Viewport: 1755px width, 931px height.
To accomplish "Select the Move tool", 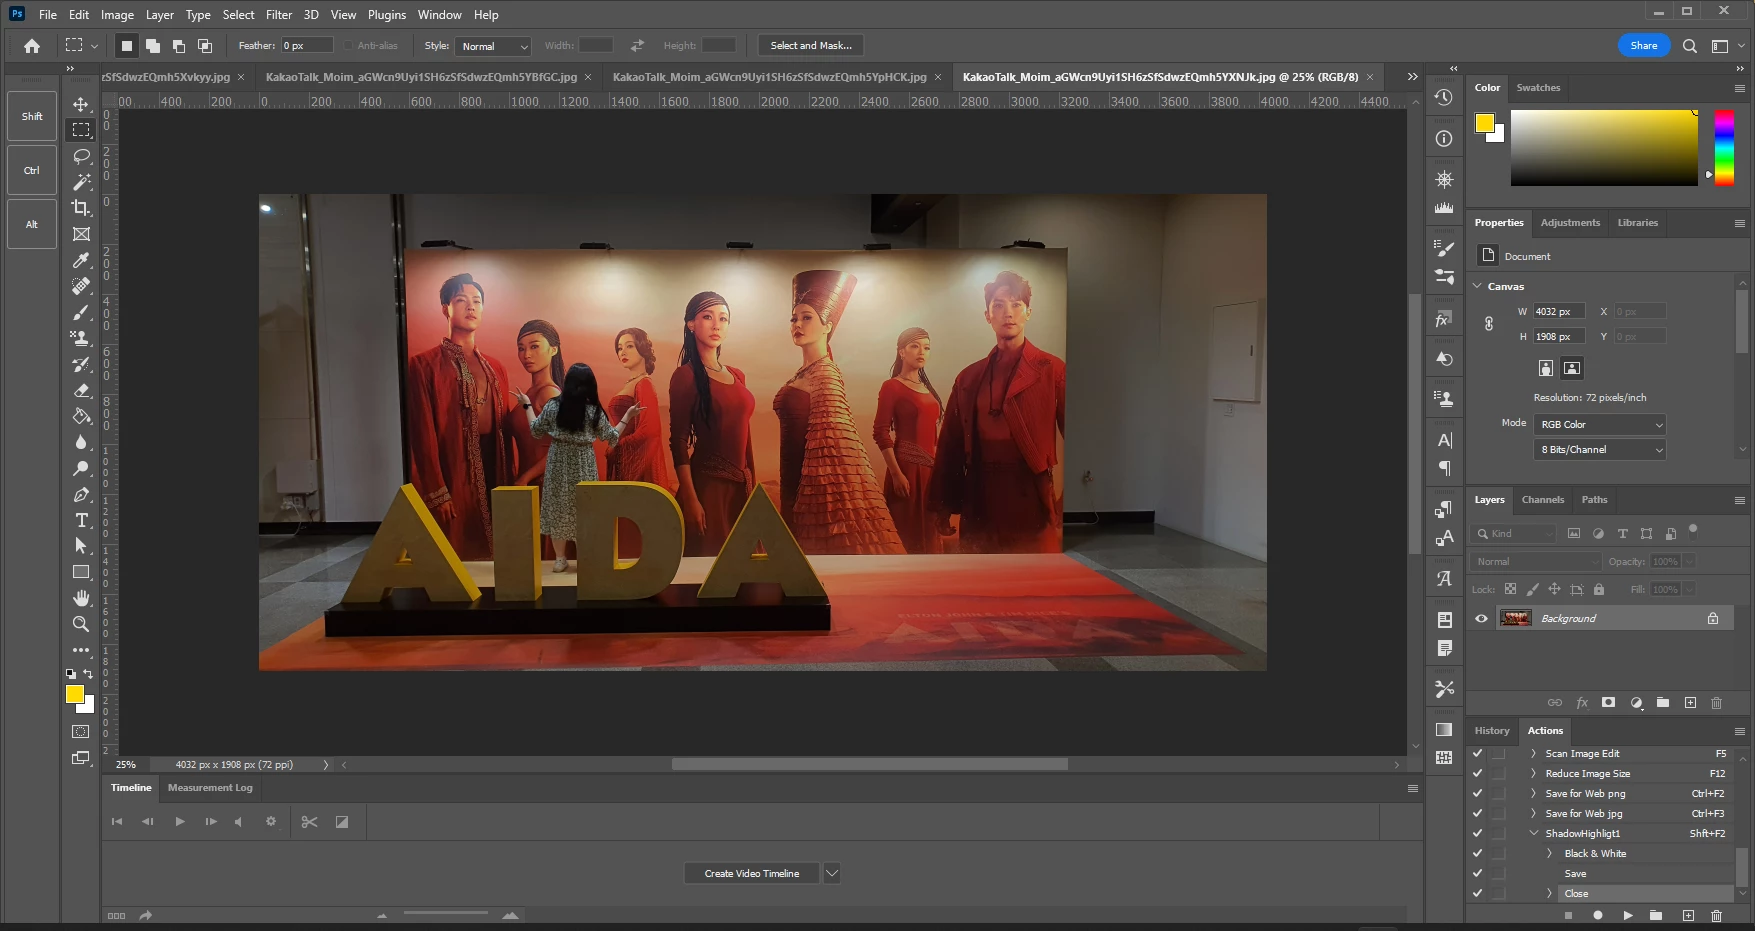I will point(81,104).
